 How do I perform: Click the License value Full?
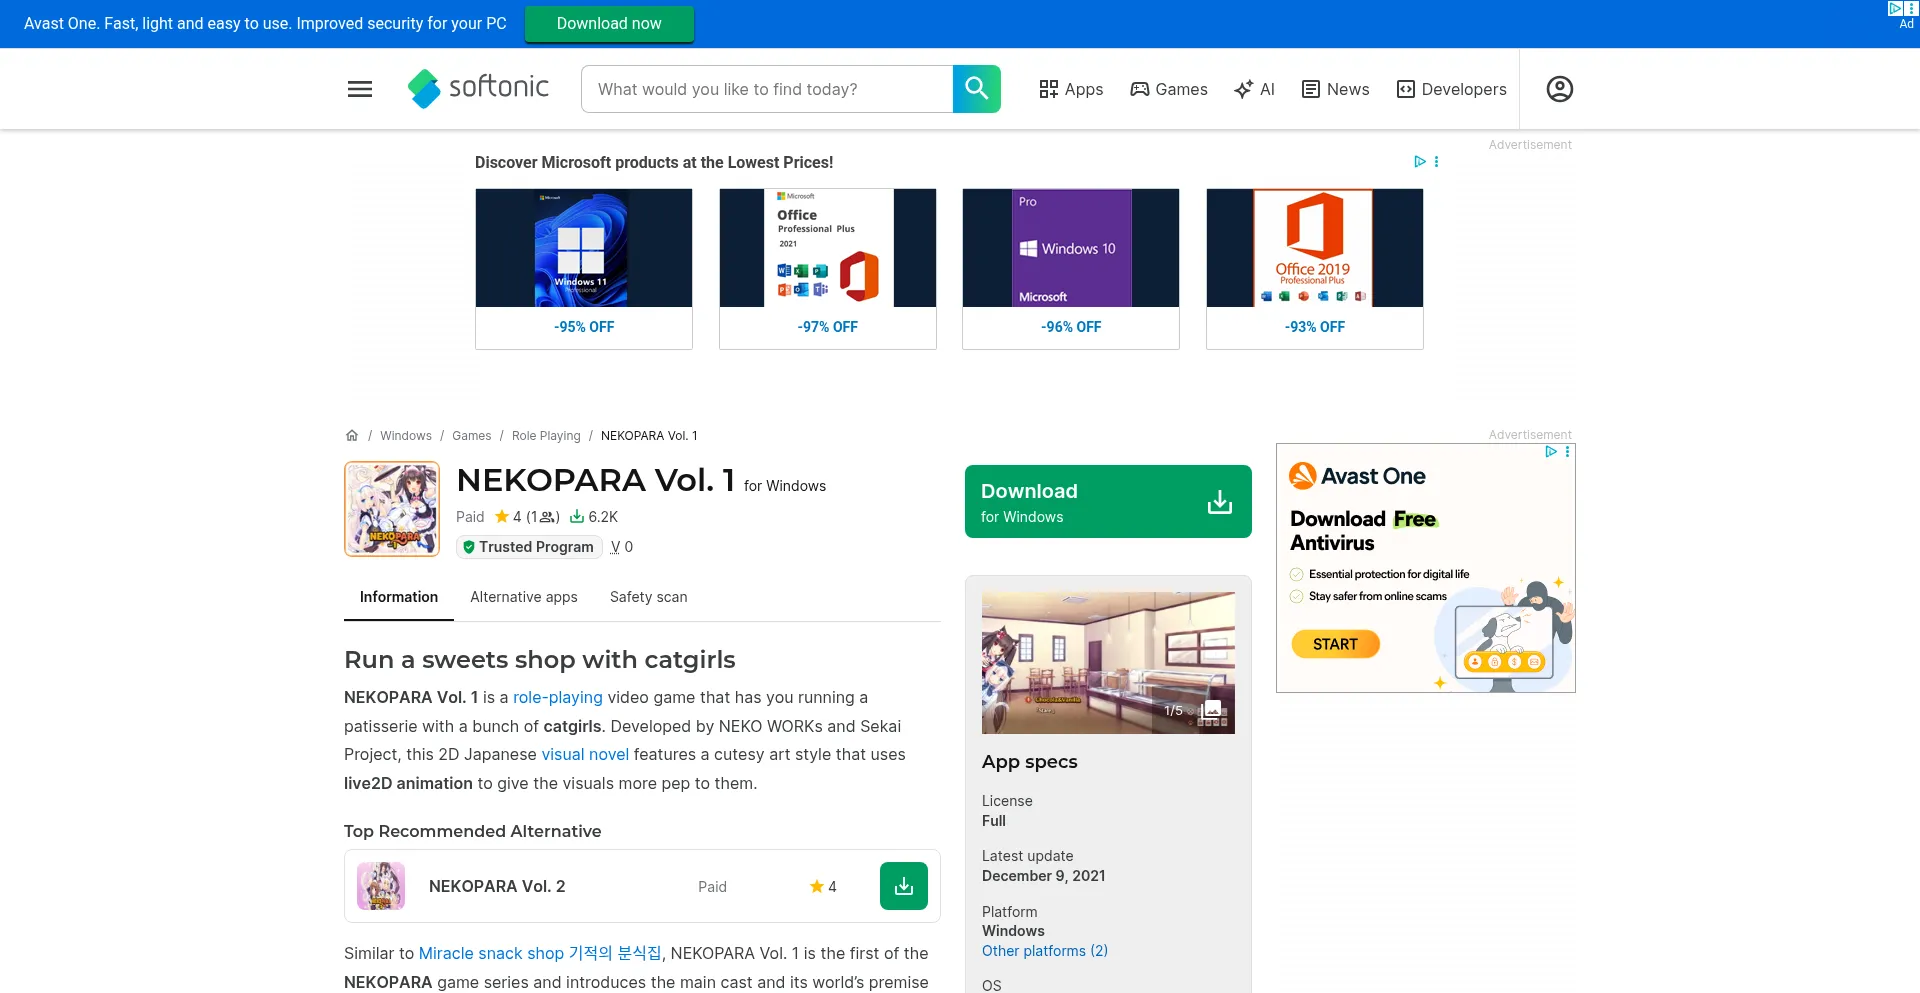[994, 821]
